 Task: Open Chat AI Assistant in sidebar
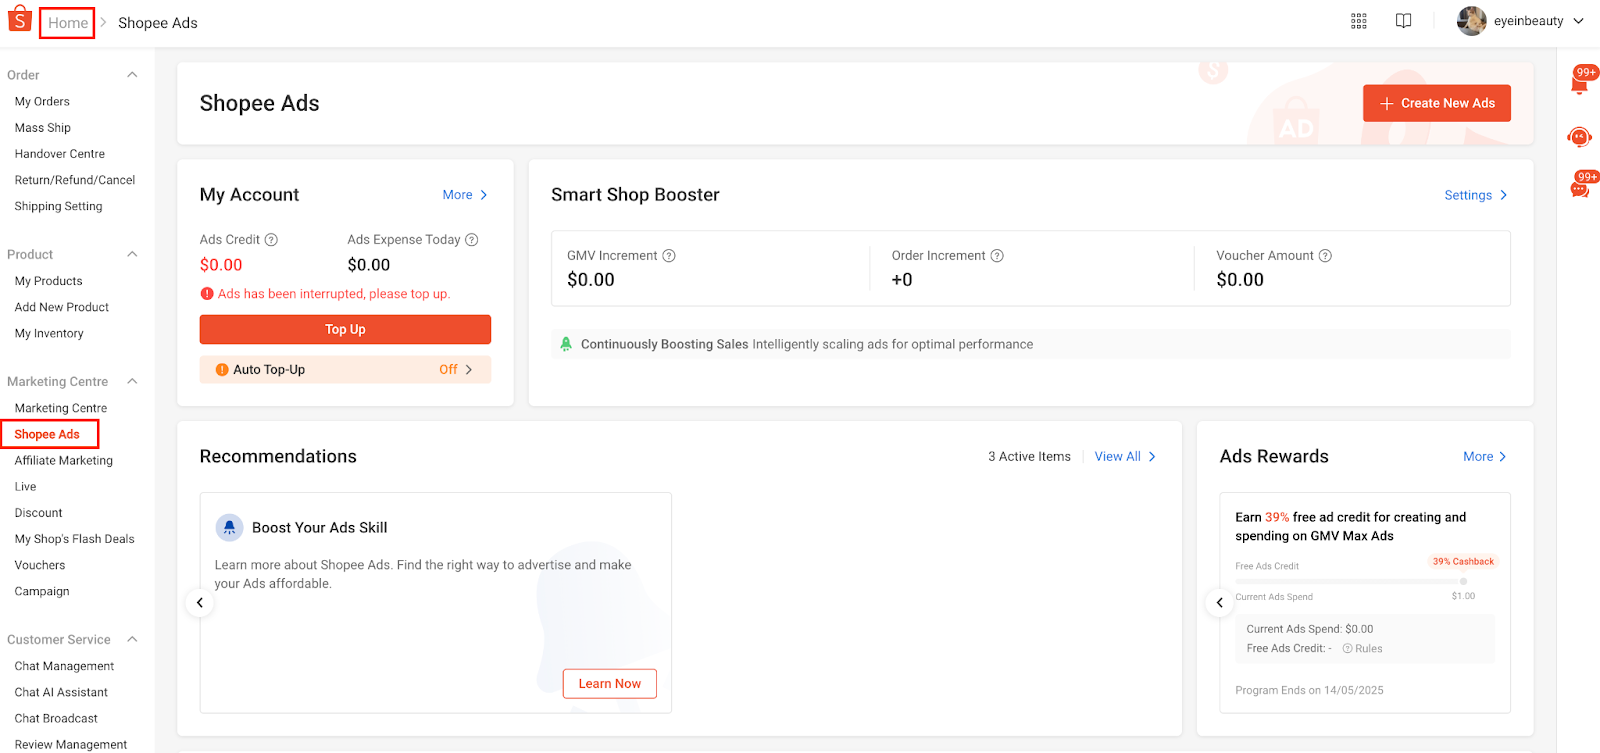point(61,692)
